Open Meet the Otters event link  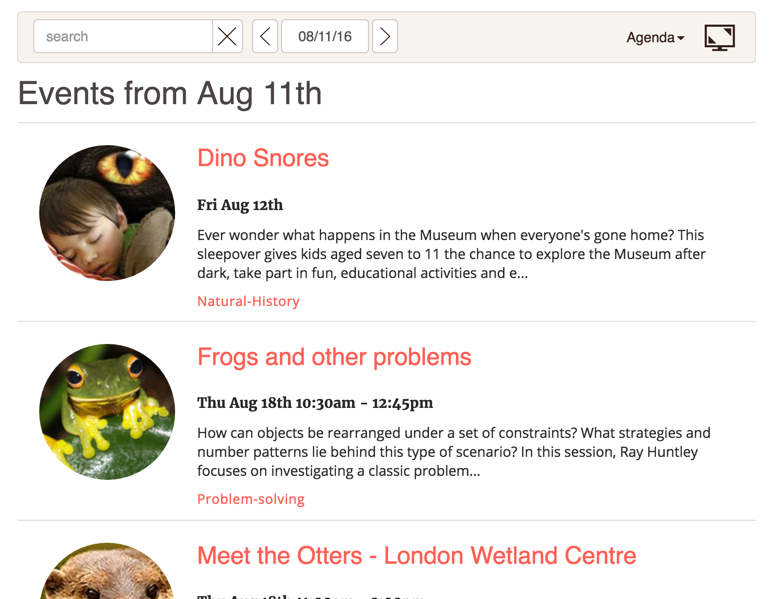[x=416, y=556]
